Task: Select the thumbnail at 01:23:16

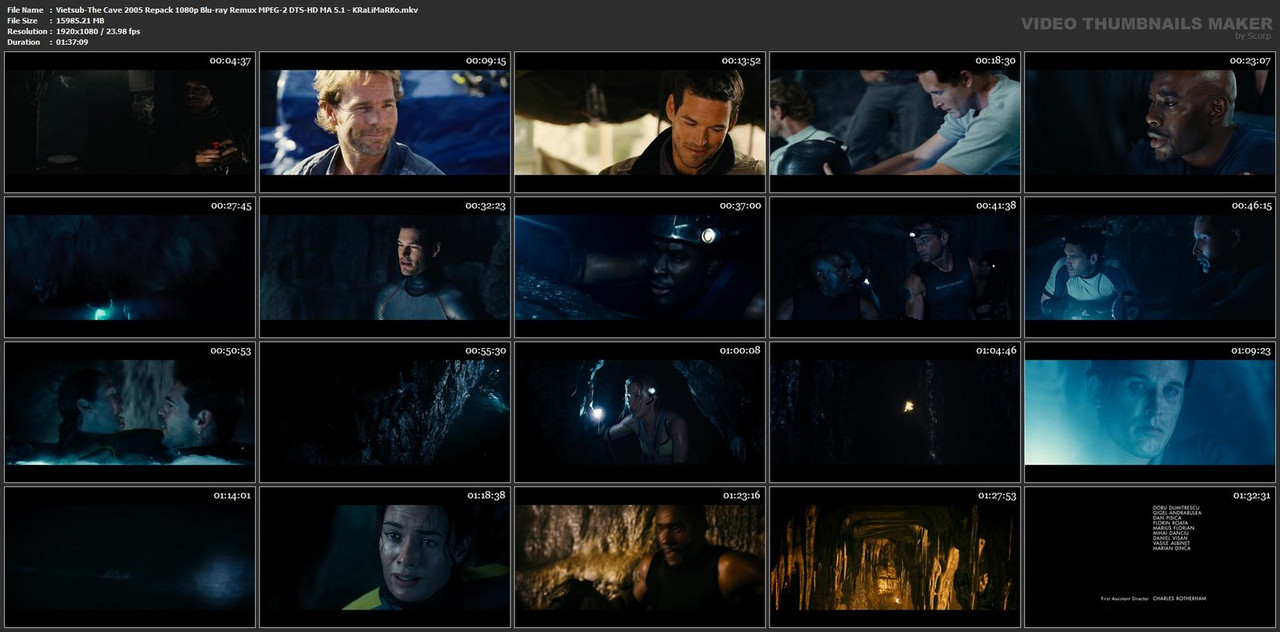Action: [640, 557]
